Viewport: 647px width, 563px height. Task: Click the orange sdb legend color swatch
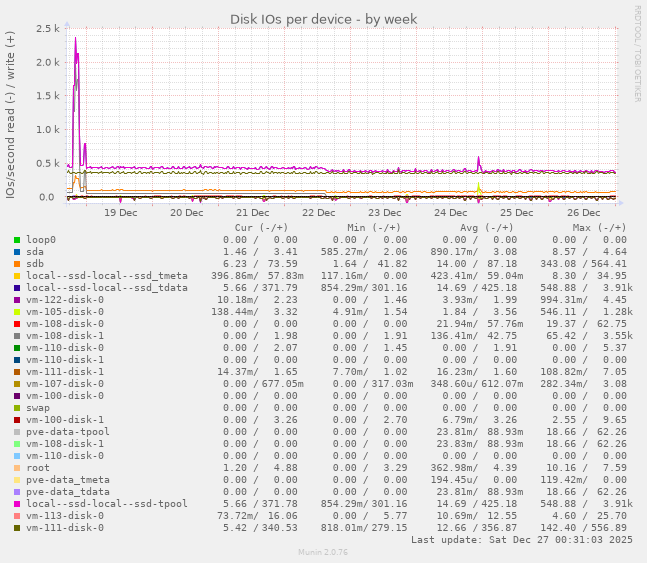[x=17, y=264]
